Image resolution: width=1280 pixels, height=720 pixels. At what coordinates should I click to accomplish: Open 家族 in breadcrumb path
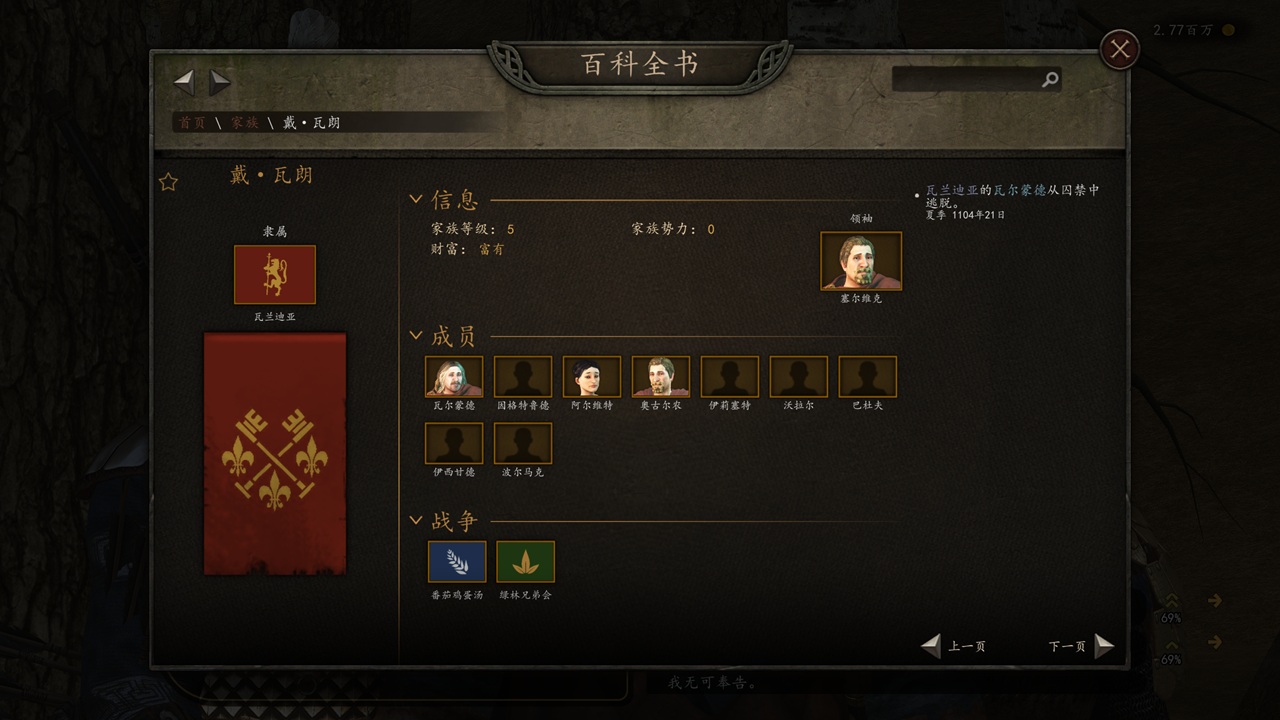click(x=245, y=122)
